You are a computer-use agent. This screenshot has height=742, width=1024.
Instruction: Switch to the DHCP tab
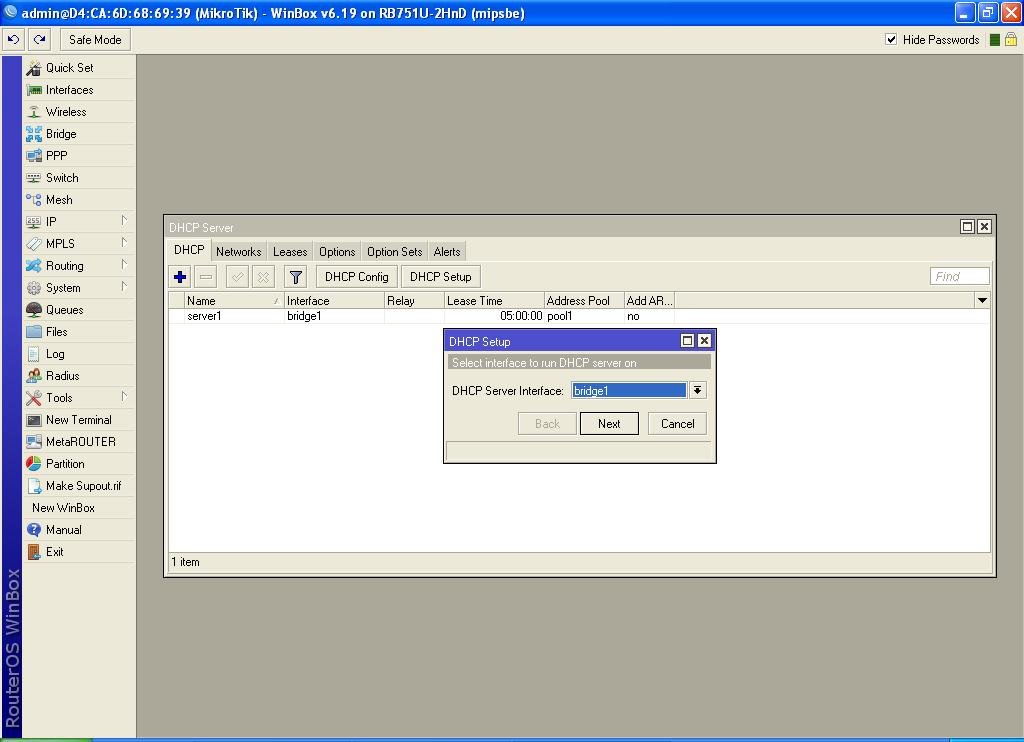click(x=189, y=250)
